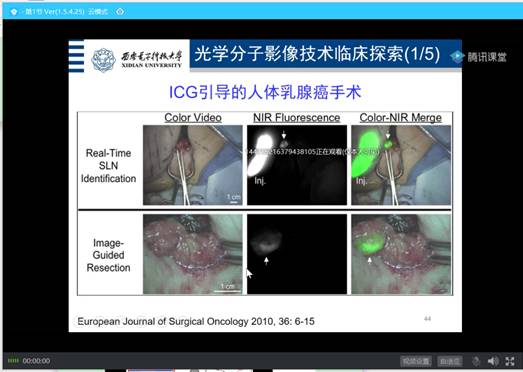523x372 pixels.
Task: Click the second button in the bottom bar
Action: 449,361
